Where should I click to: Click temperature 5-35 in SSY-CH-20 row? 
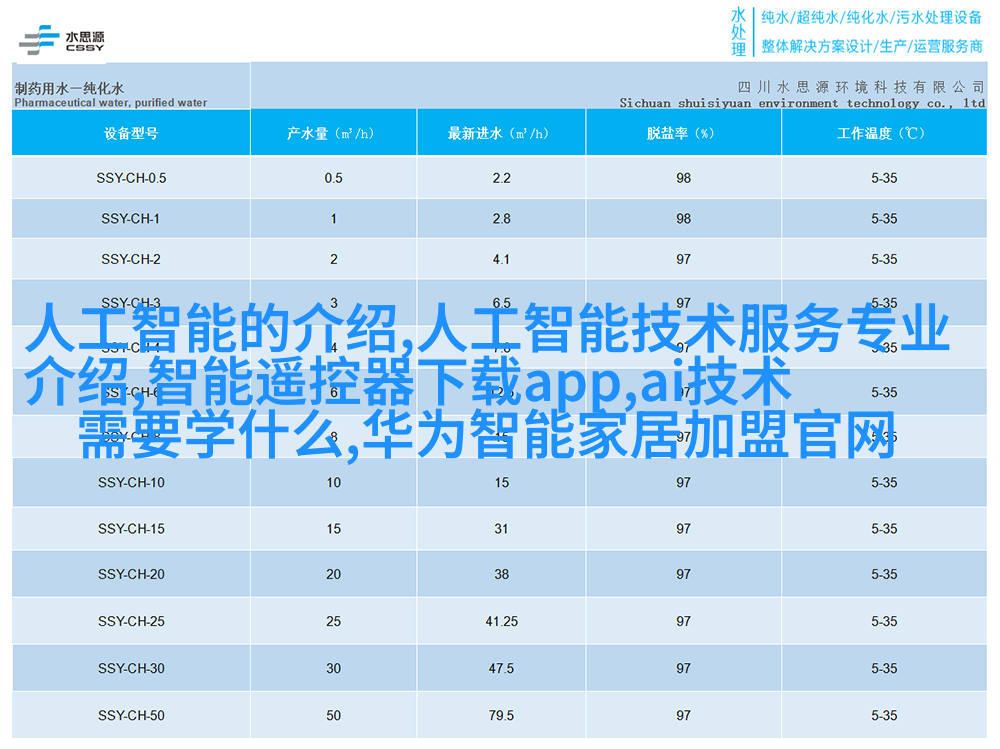[884, 574]
